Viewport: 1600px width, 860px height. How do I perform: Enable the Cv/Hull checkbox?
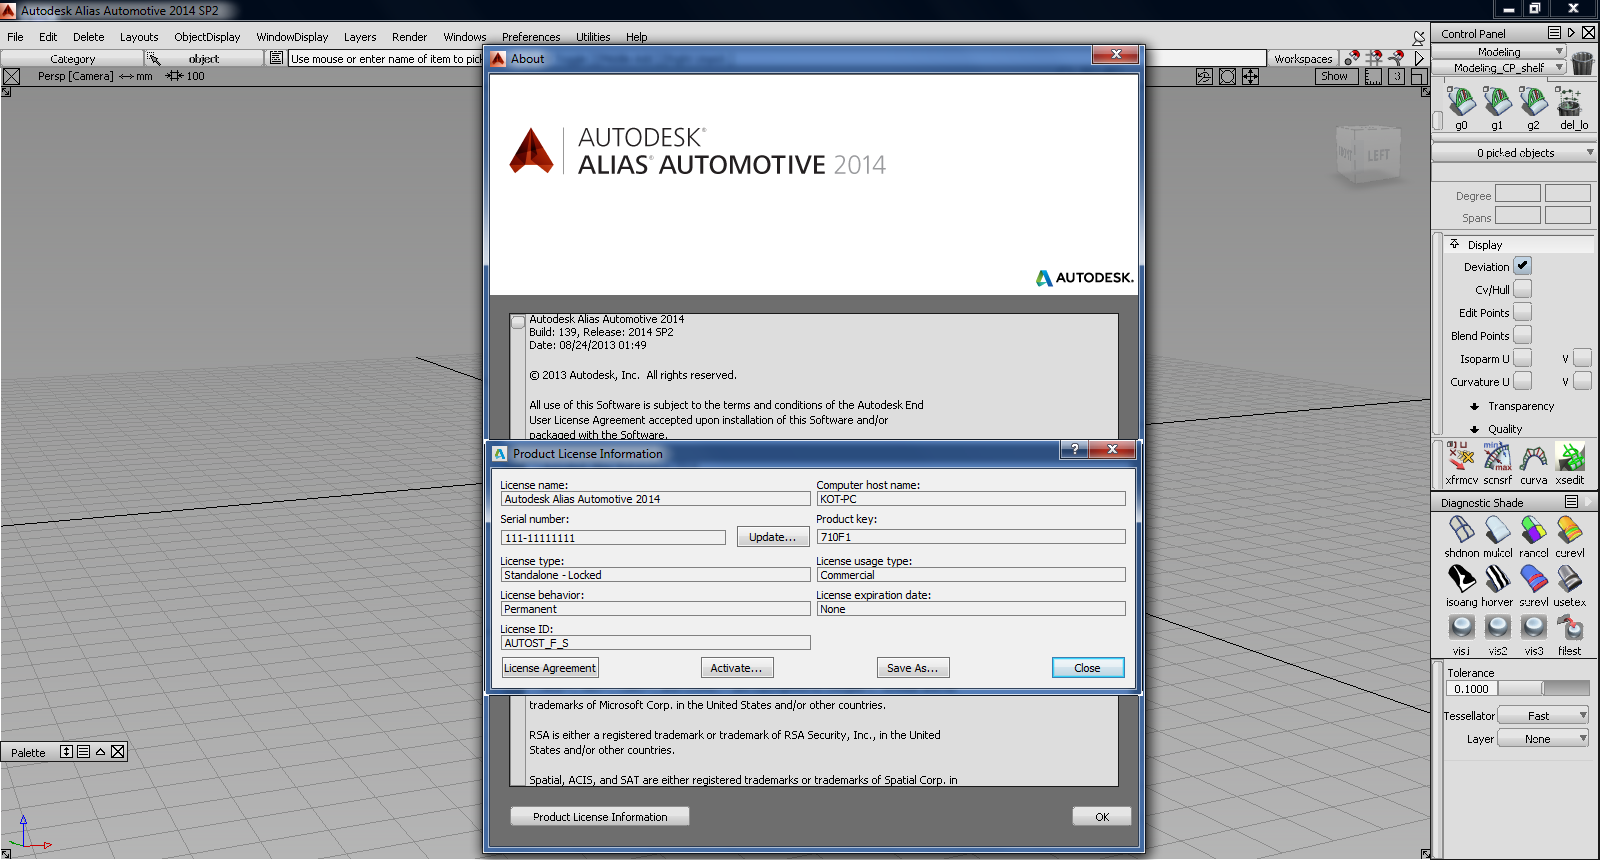pos(1522,289)
